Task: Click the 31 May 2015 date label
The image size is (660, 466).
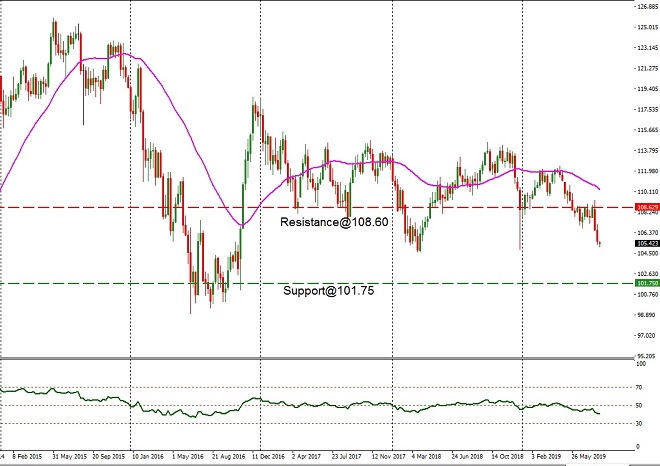Action: [69, 456]
